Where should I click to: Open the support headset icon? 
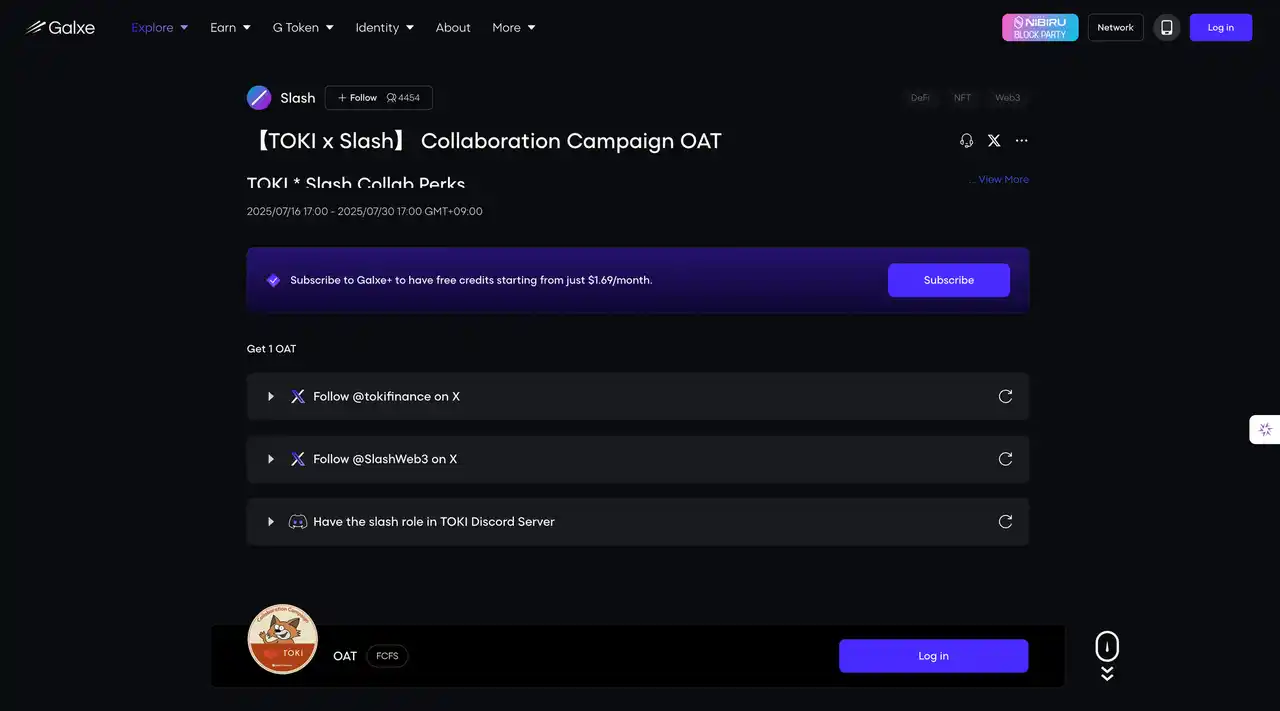coord(966,141)
